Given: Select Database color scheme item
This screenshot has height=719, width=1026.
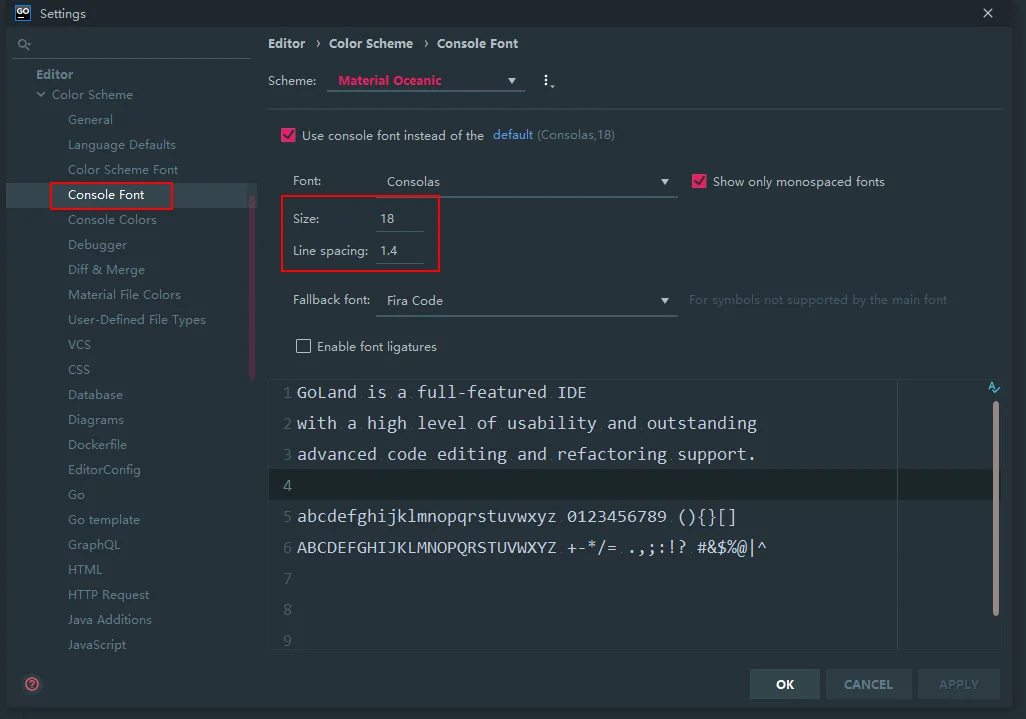Looking at the screenshot, I should coord(96,395).
